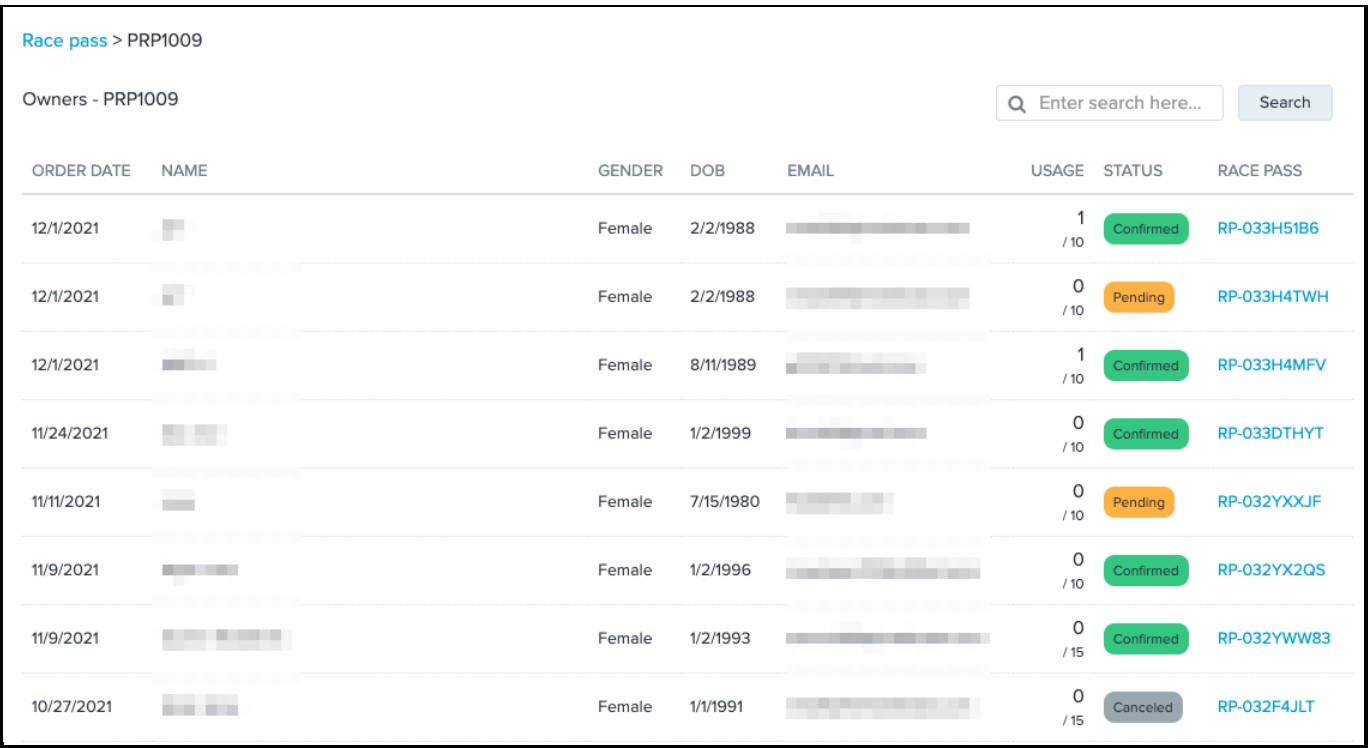Screen dimensions: 1368x748
Task: Click Pending badge on 11/11/2021 row
Action: tap(1138, 502)
